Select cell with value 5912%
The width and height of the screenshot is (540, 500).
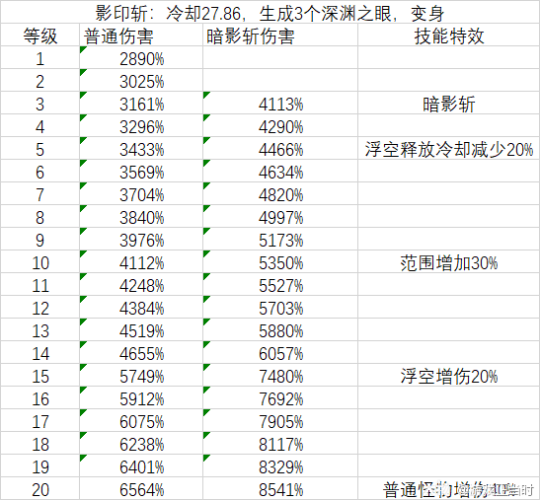click(x=141, y=398)
